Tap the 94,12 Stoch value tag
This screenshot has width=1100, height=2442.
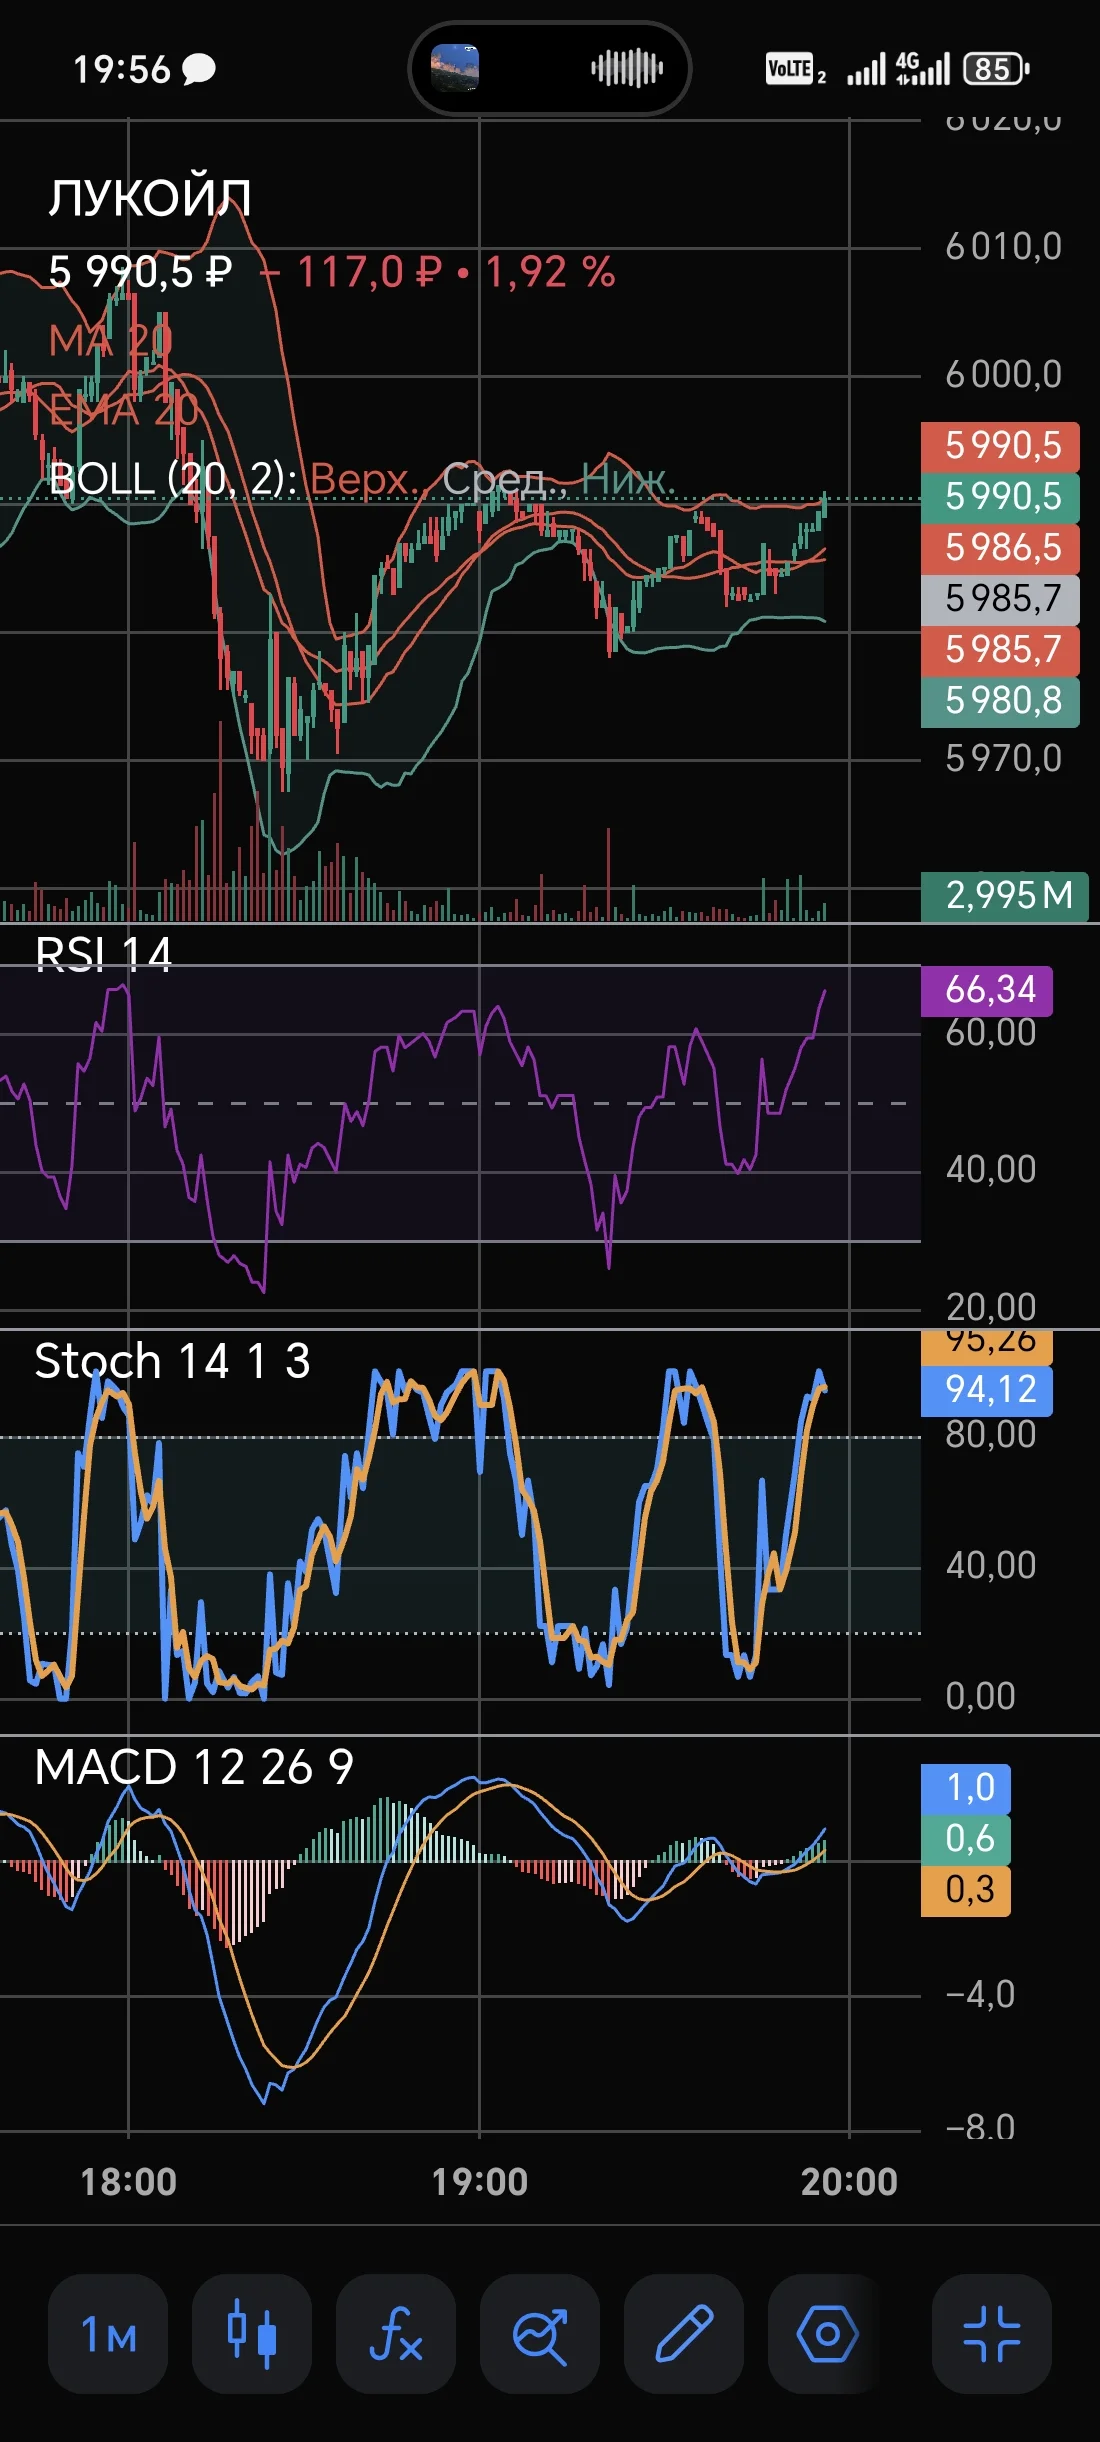point(986,1390)
